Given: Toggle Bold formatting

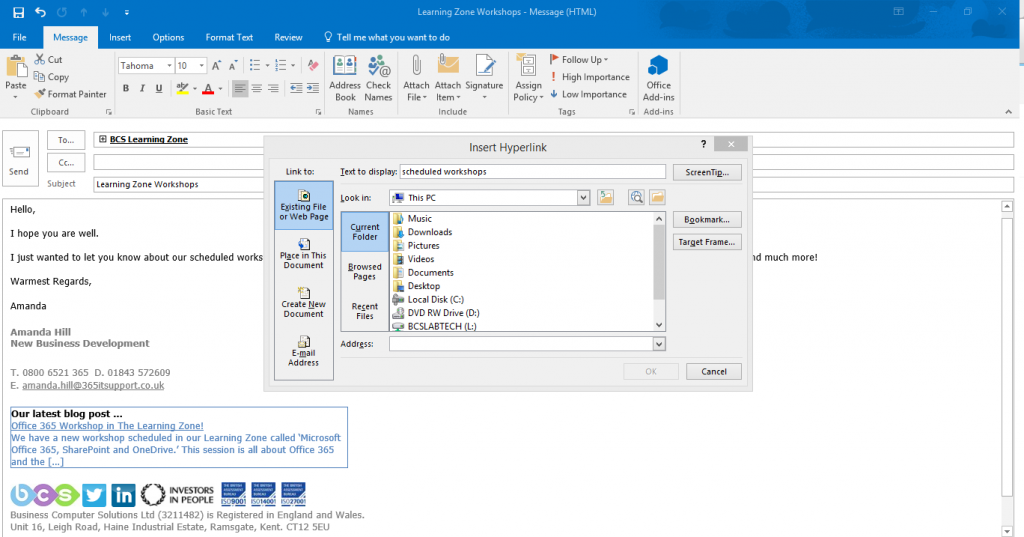Looking at the screenshot, I should pos(125,88).
